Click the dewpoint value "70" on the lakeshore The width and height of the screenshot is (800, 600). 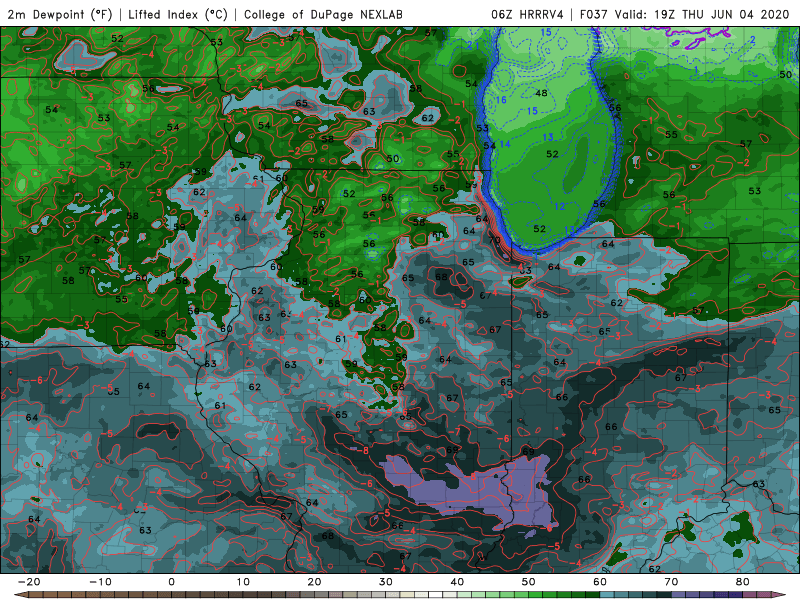point(494,240)
